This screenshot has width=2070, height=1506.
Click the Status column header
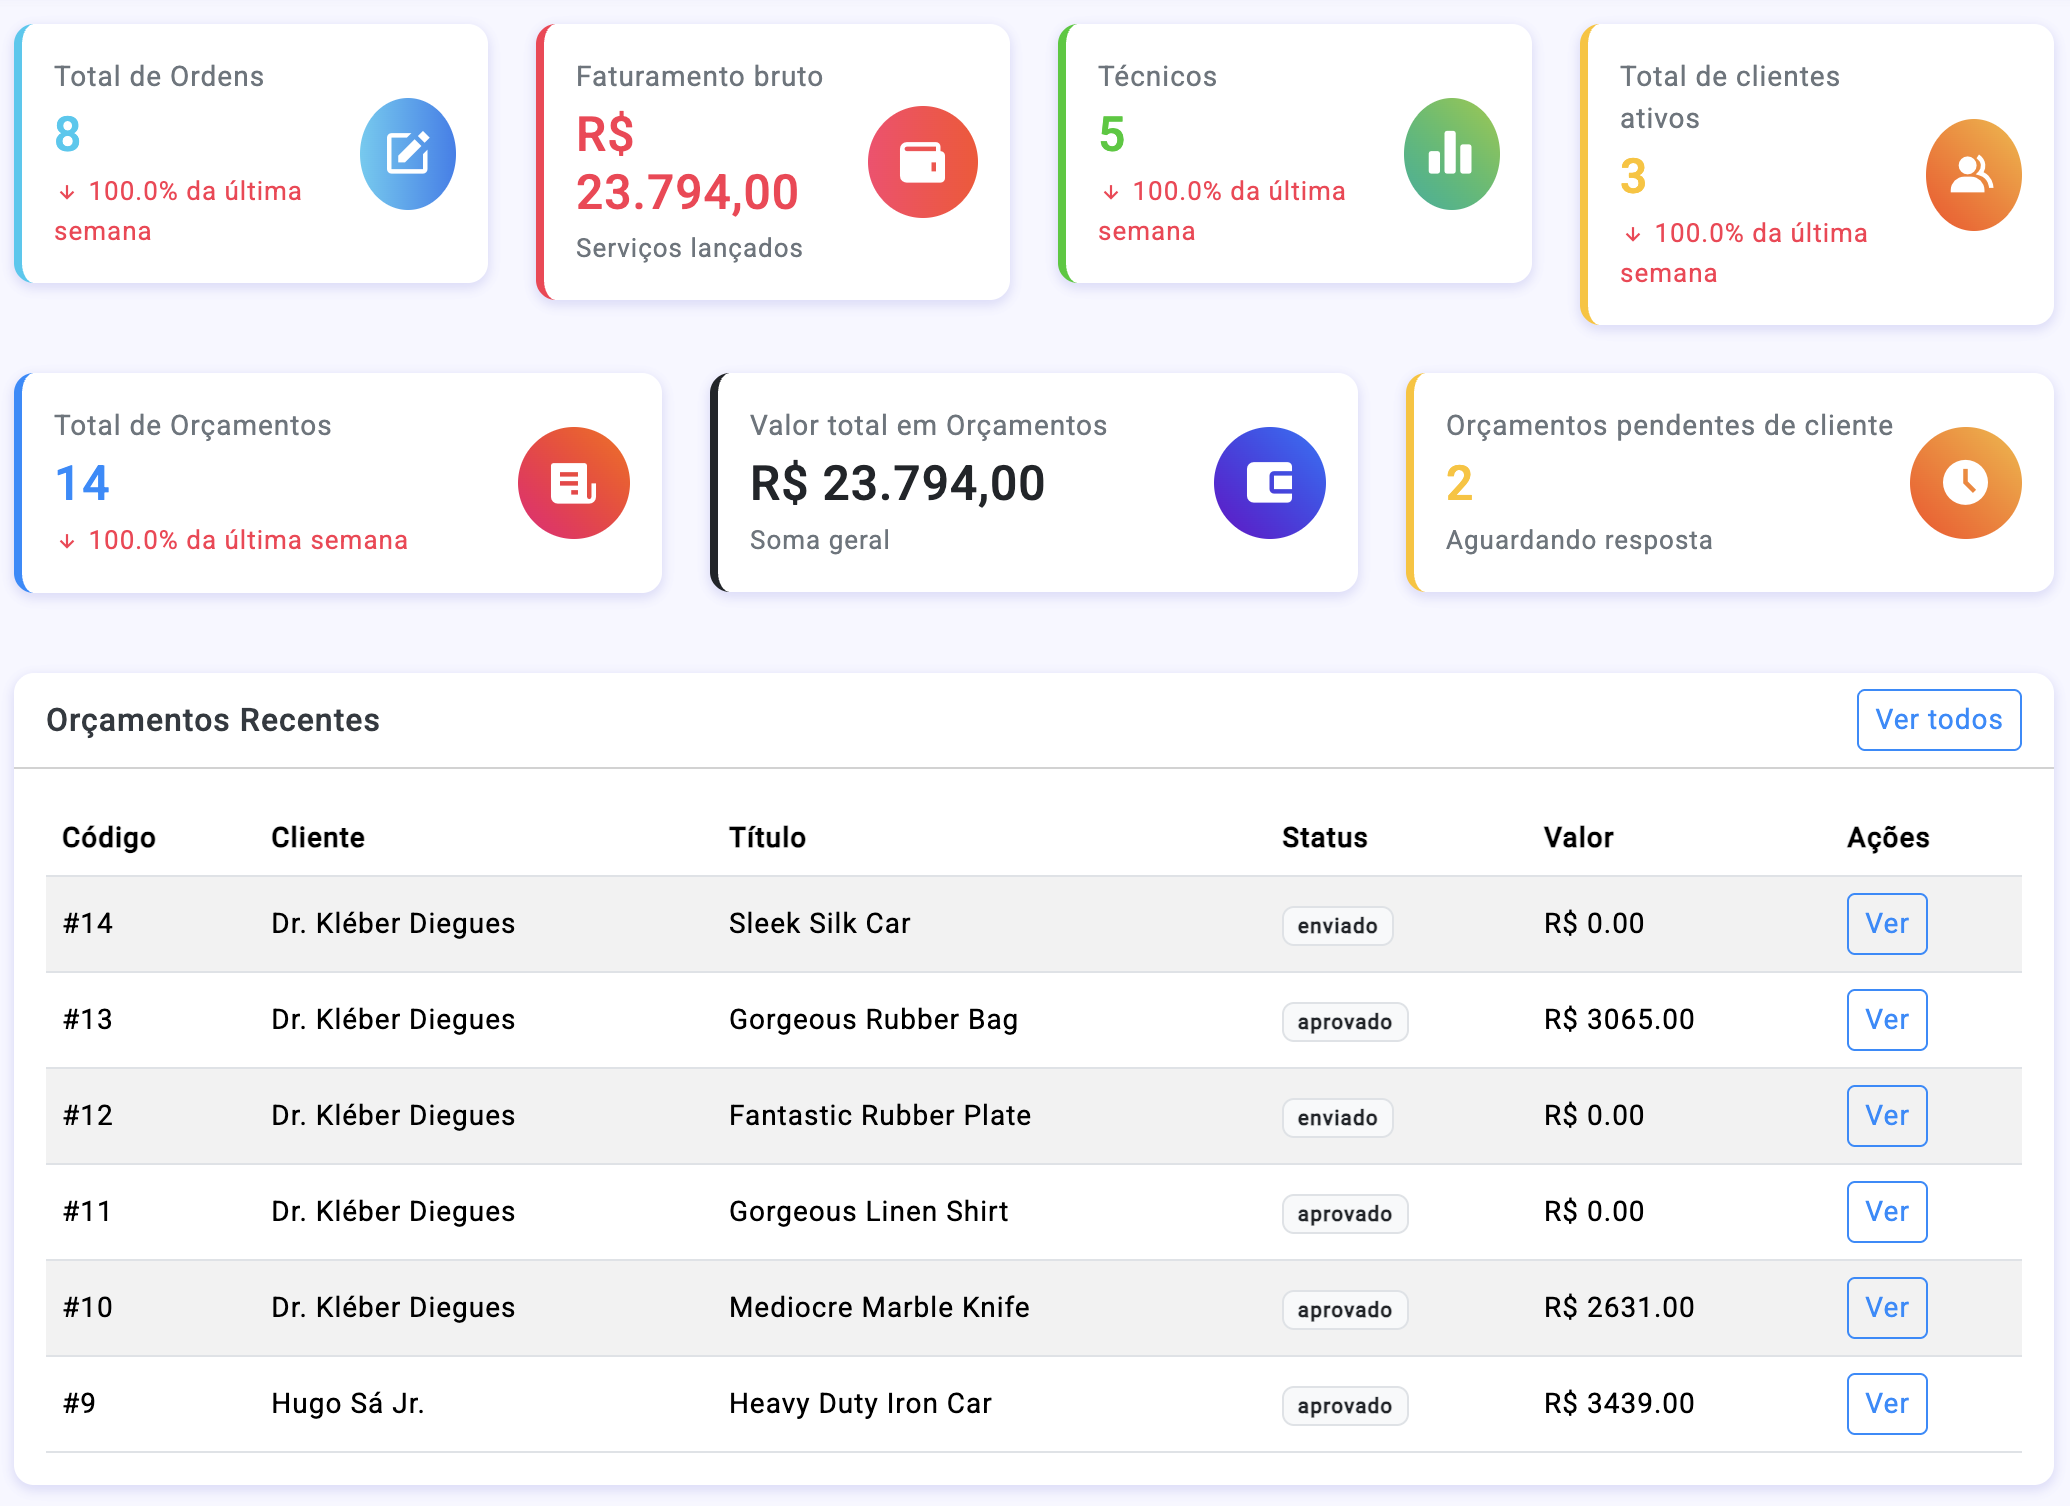(1324, 837)
